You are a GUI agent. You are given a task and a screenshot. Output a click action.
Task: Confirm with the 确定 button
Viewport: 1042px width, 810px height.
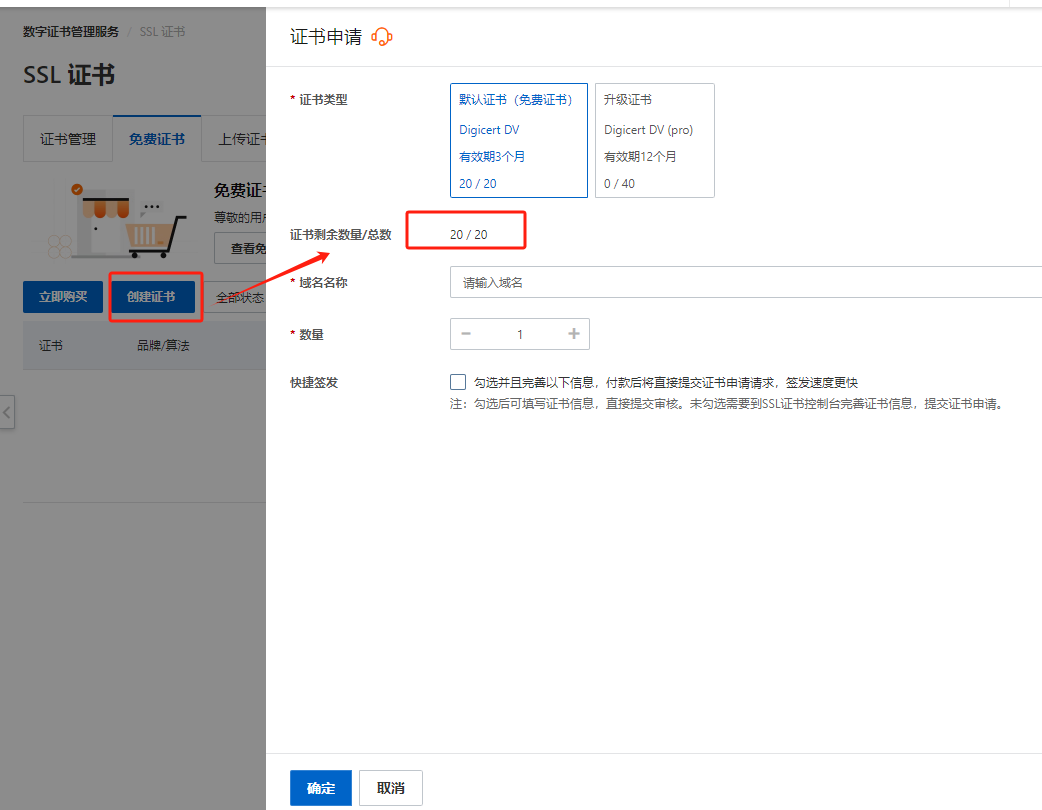[321, 788]
